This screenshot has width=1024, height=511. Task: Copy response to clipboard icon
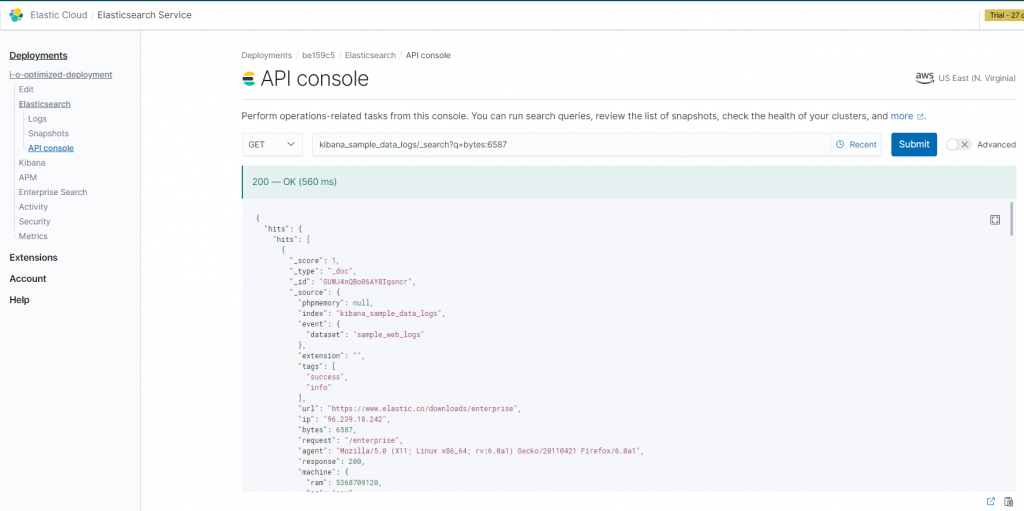(x=1009, y=501)
